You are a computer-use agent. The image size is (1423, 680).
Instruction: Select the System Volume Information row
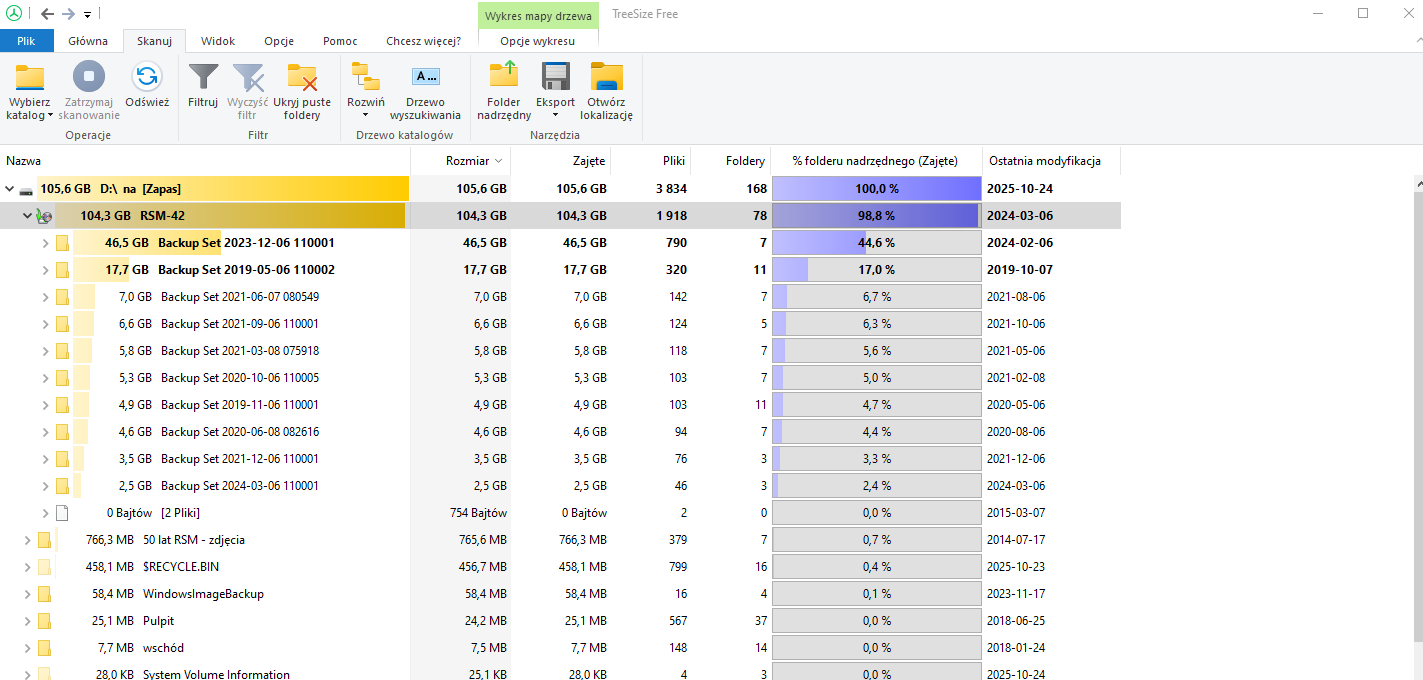pos(560,674)
